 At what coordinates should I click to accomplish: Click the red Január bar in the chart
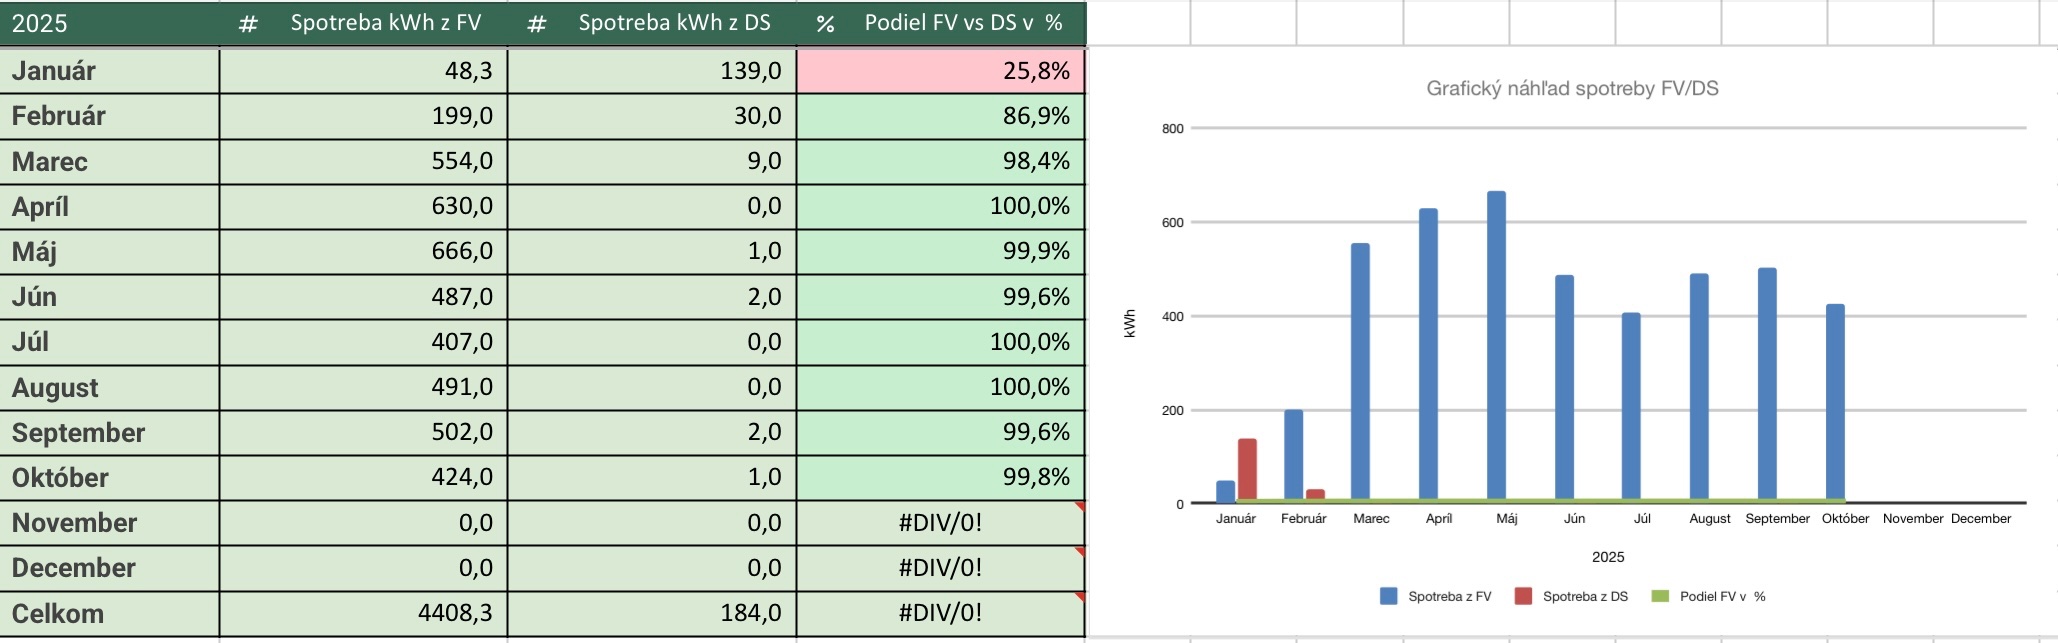click(1247, 469)
